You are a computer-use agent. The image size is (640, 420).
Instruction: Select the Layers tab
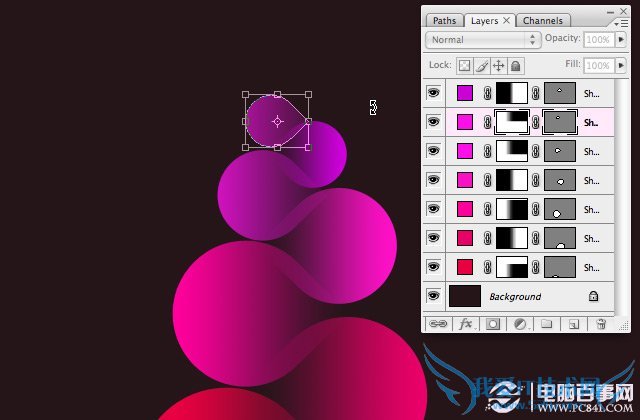point(484,20)
